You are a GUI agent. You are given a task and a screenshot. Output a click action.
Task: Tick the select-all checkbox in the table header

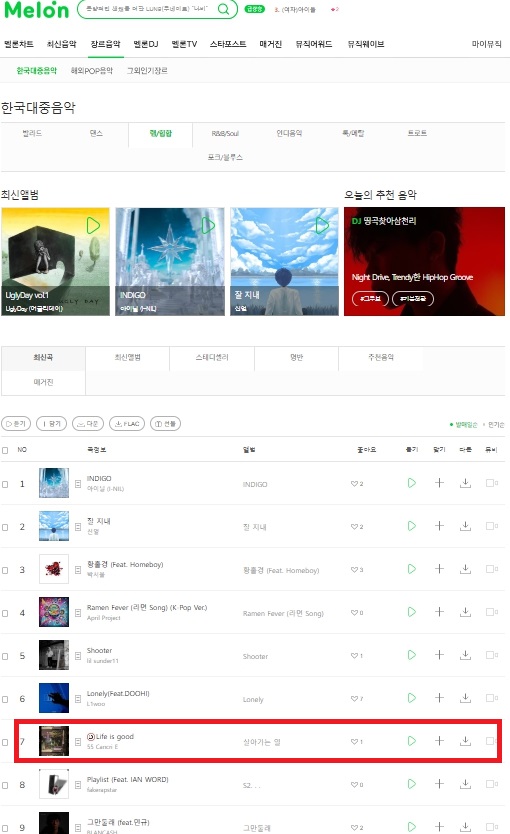click(5, 450)
